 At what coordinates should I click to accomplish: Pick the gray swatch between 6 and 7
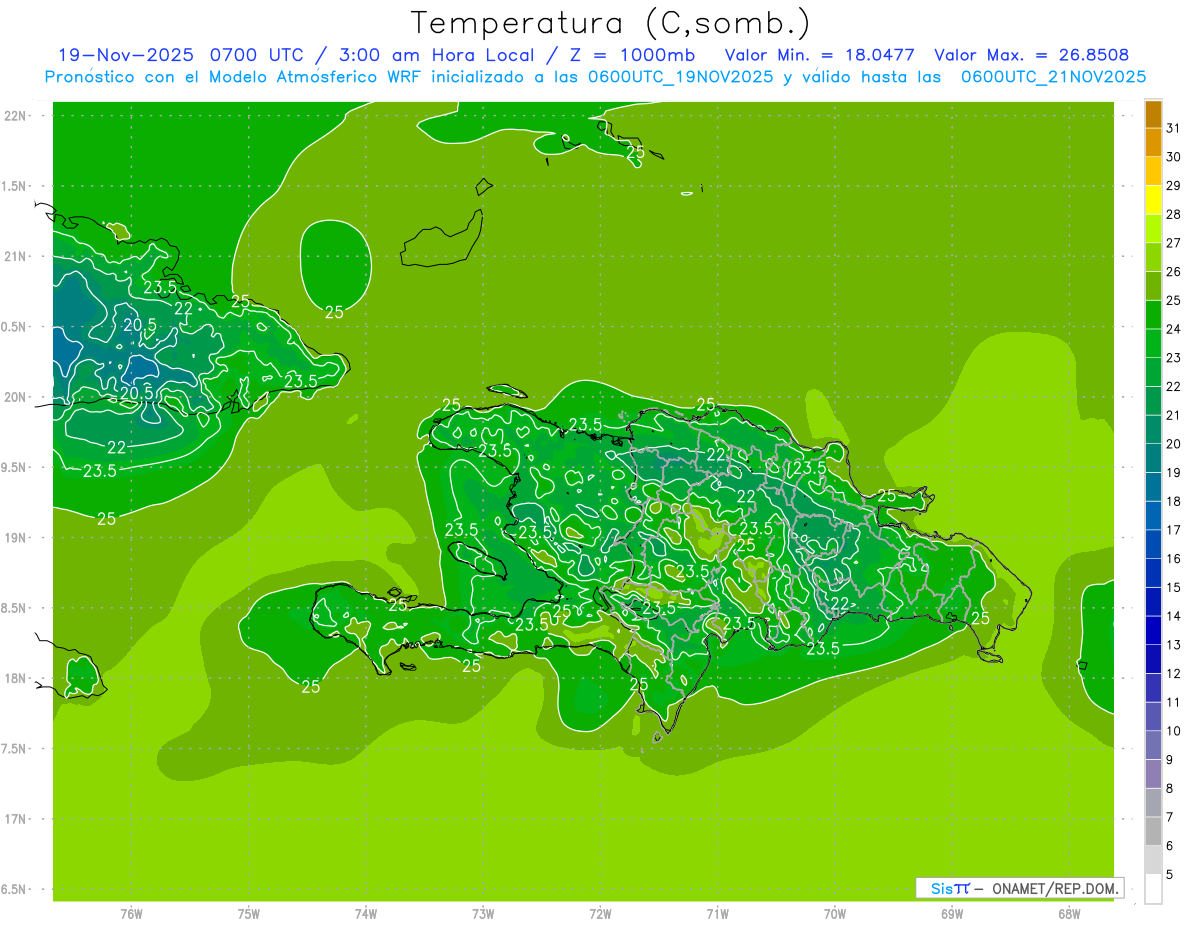[x=1153, y=831]
